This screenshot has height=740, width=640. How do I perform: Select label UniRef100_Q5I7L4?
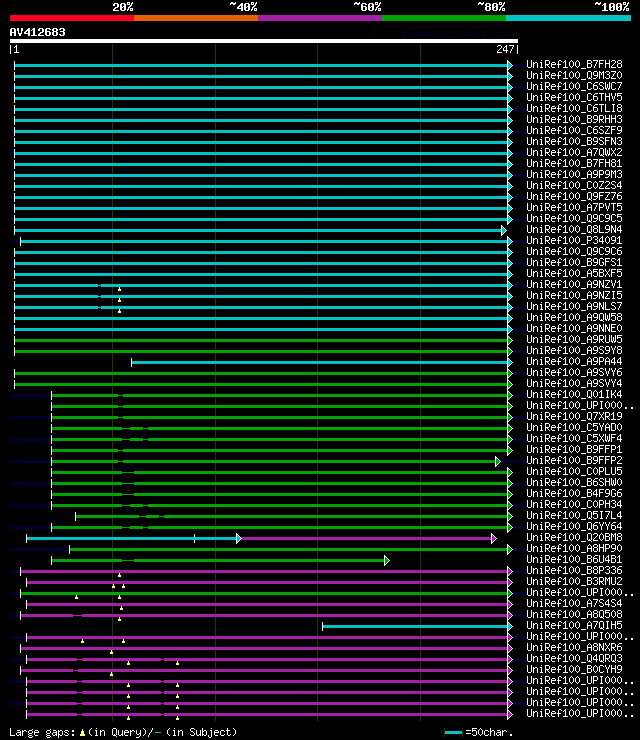(574, 516)
